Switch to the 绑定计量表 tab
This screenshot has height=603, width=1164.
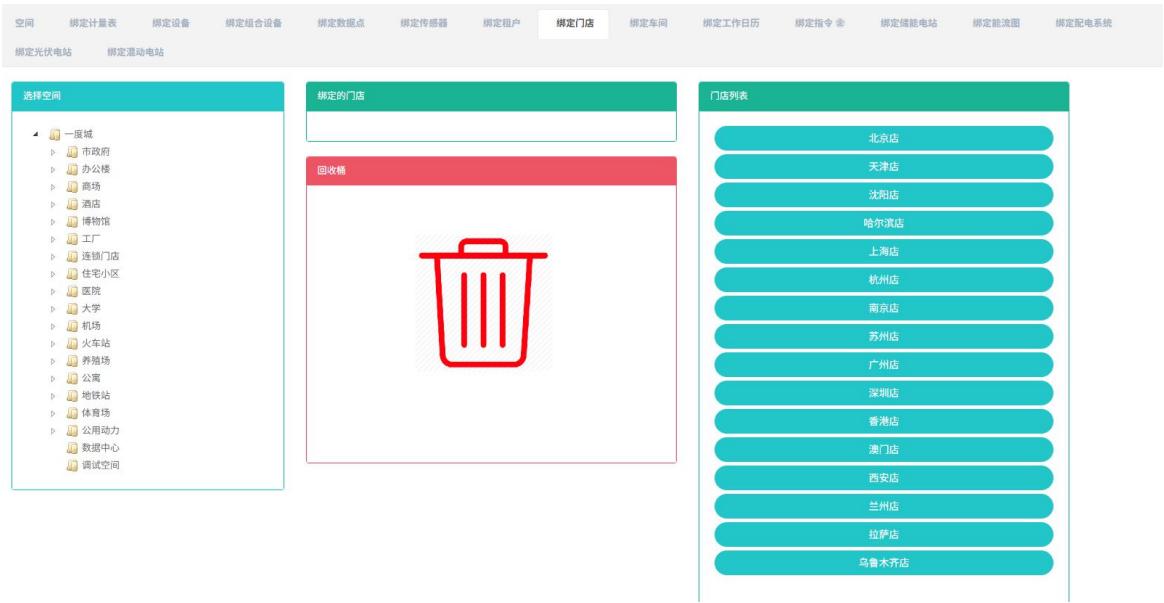[x=94, y=23]
